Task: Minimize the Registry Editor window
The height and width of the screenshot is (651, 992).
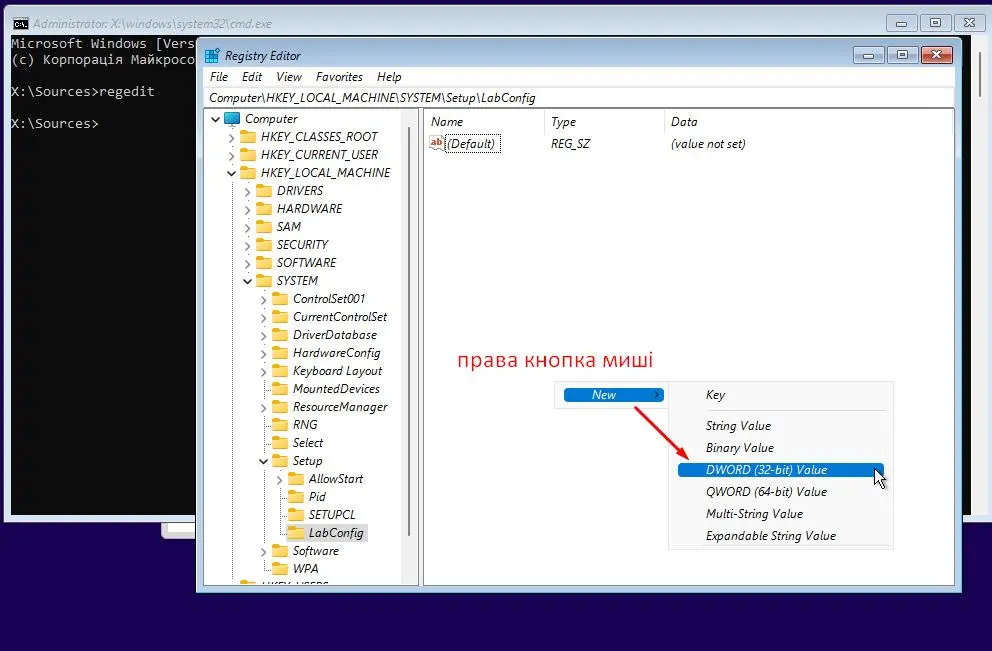Action: pos(869,56)
